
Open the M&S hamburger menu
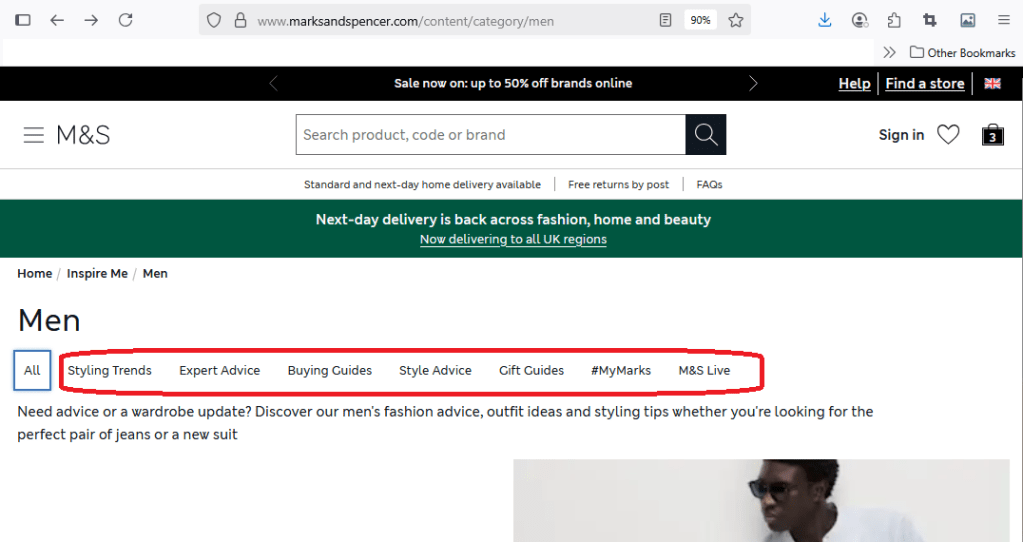[34, 135]
